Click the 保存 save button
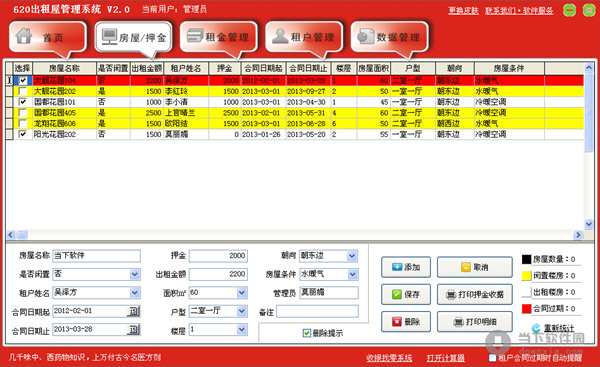The height and width of the screenshot is (367, 600). click(x=406, y=294)
